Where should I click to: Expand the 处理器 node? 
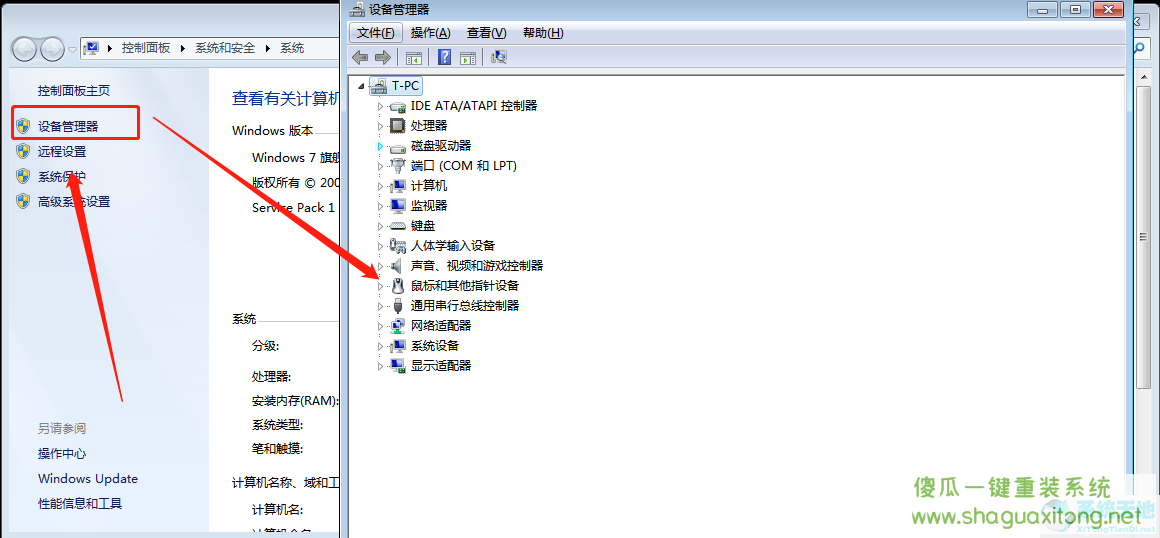click(x=380, y=127)
